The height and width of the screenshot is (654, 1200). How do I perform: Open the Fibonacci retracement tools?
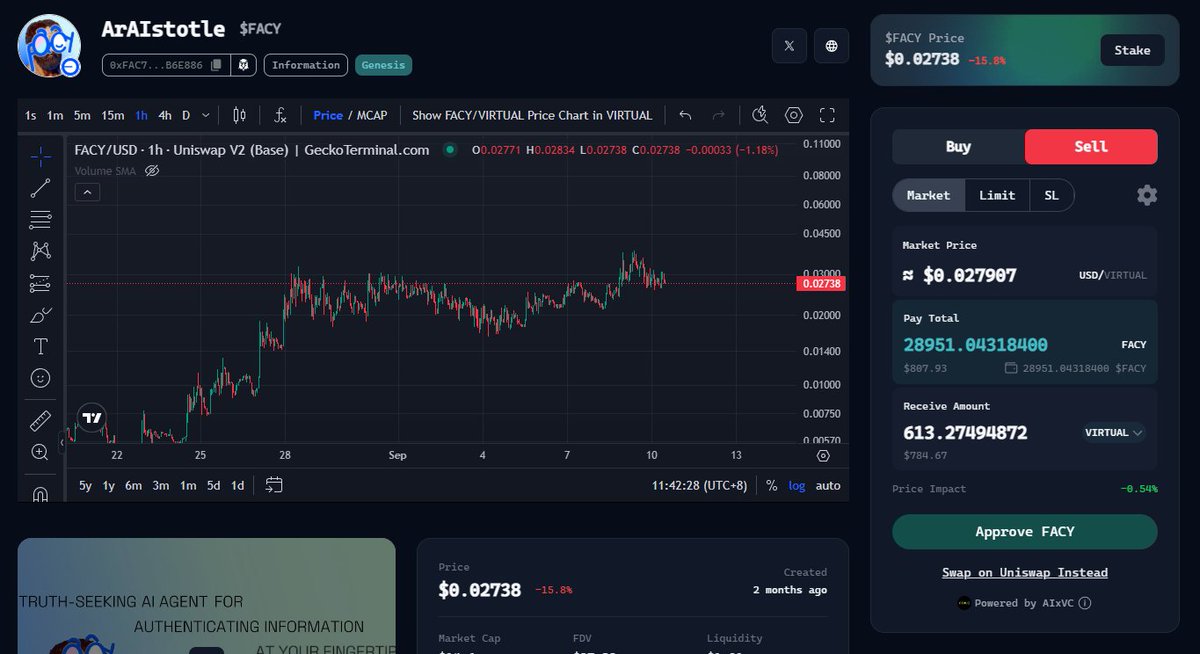[x=41, y=219]
